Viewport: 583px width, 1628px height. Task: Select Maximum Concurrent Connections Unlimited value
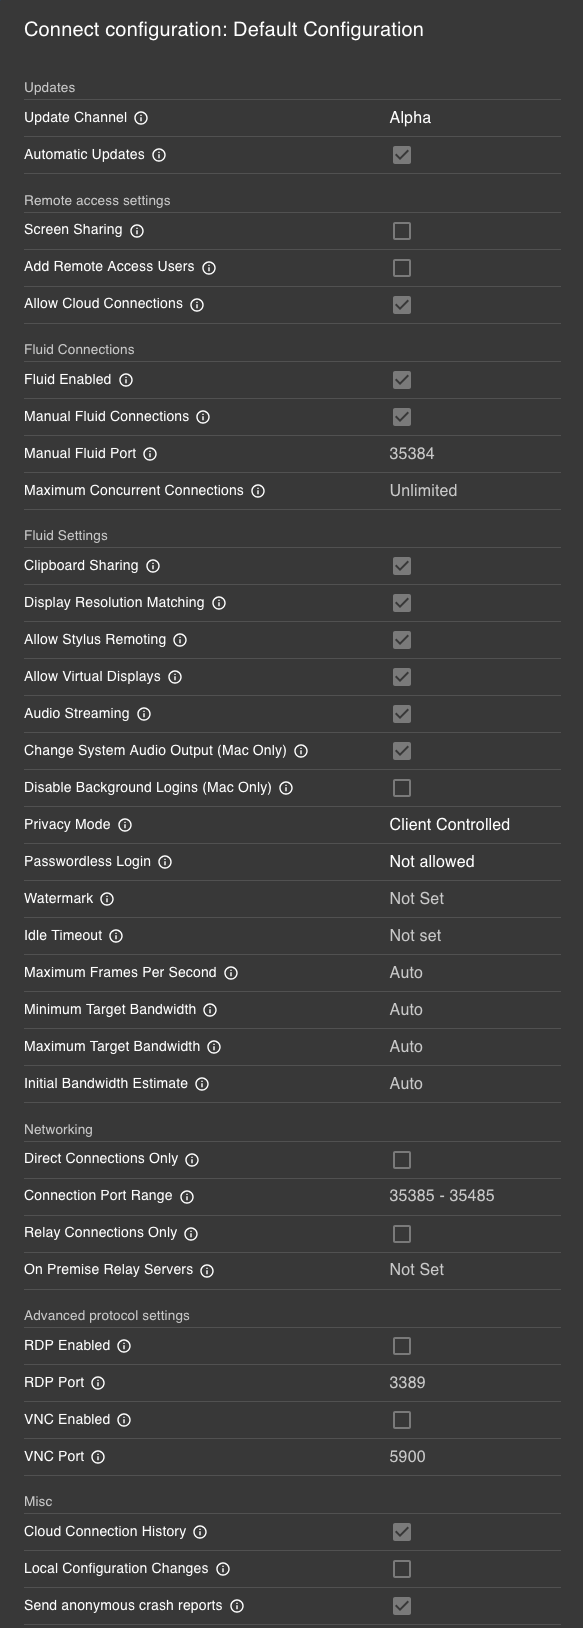pos(423,491)
